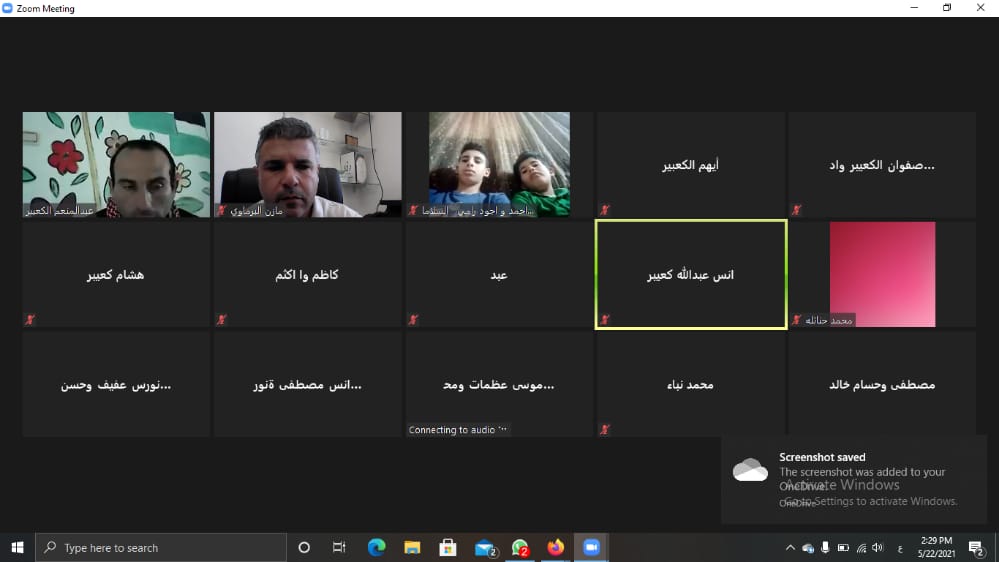Click muted mic icon on هشام كعبير tile
Viewport: 999px width, 562px height.
point(30,320)
